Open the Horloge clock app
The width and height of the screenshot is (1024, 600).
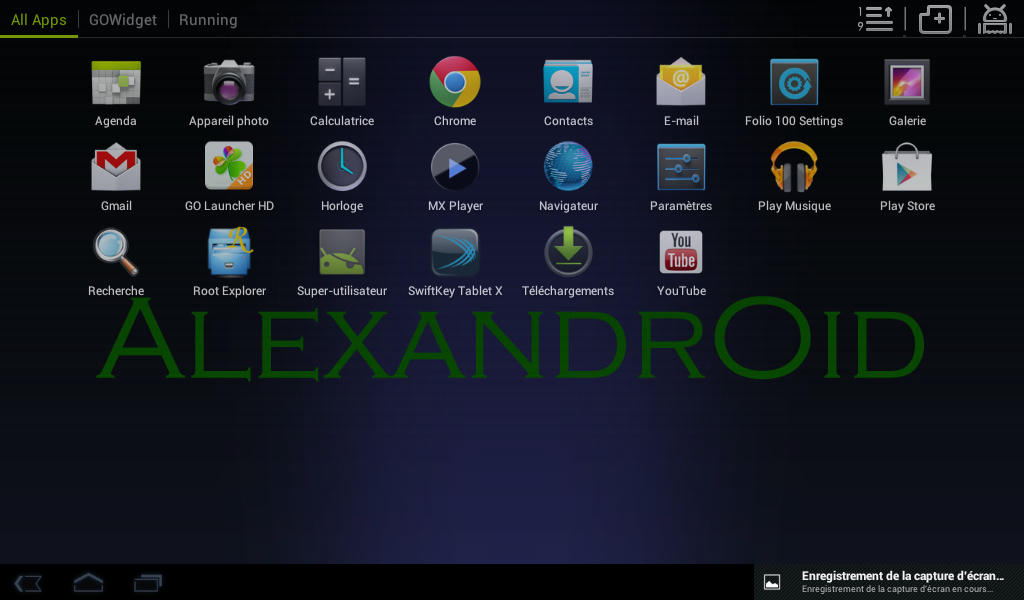click(x=342, y=176)
